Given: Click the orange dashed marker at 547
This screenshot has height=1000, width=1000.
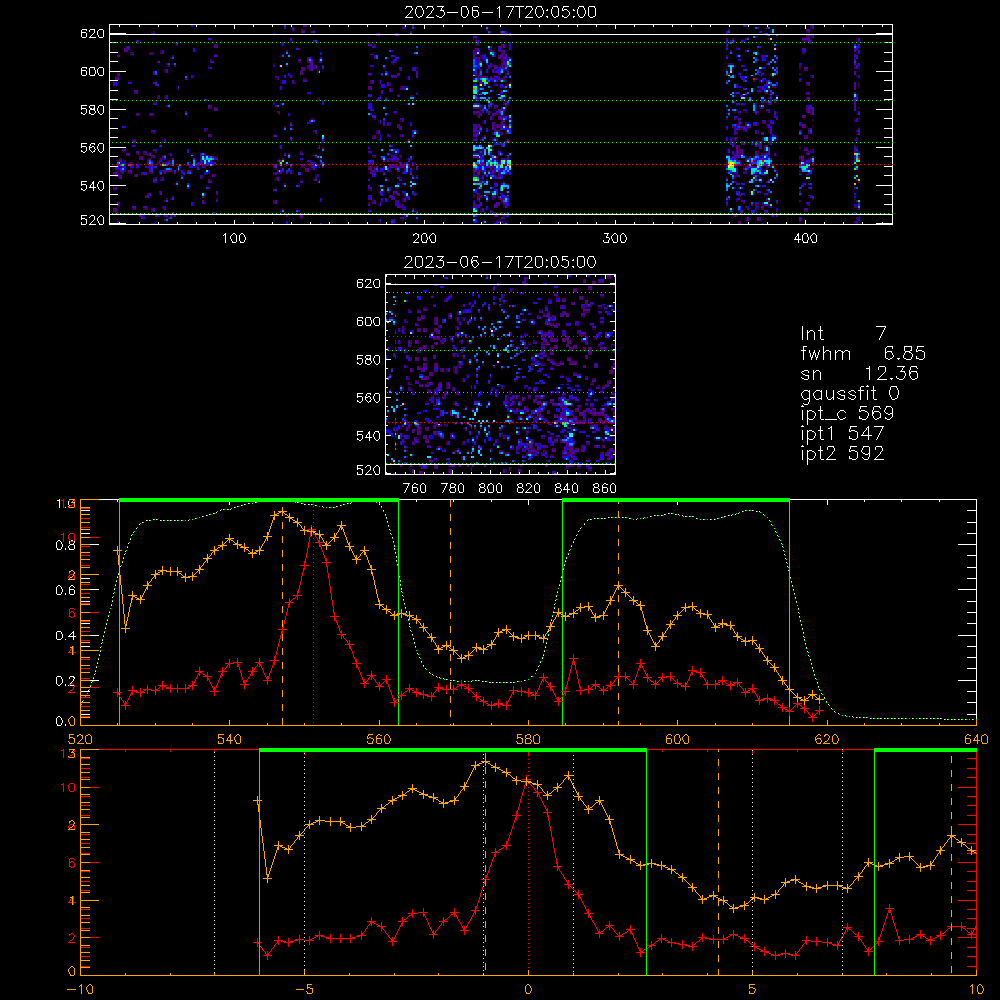Looking at the screenshot, I should [283, 612].
